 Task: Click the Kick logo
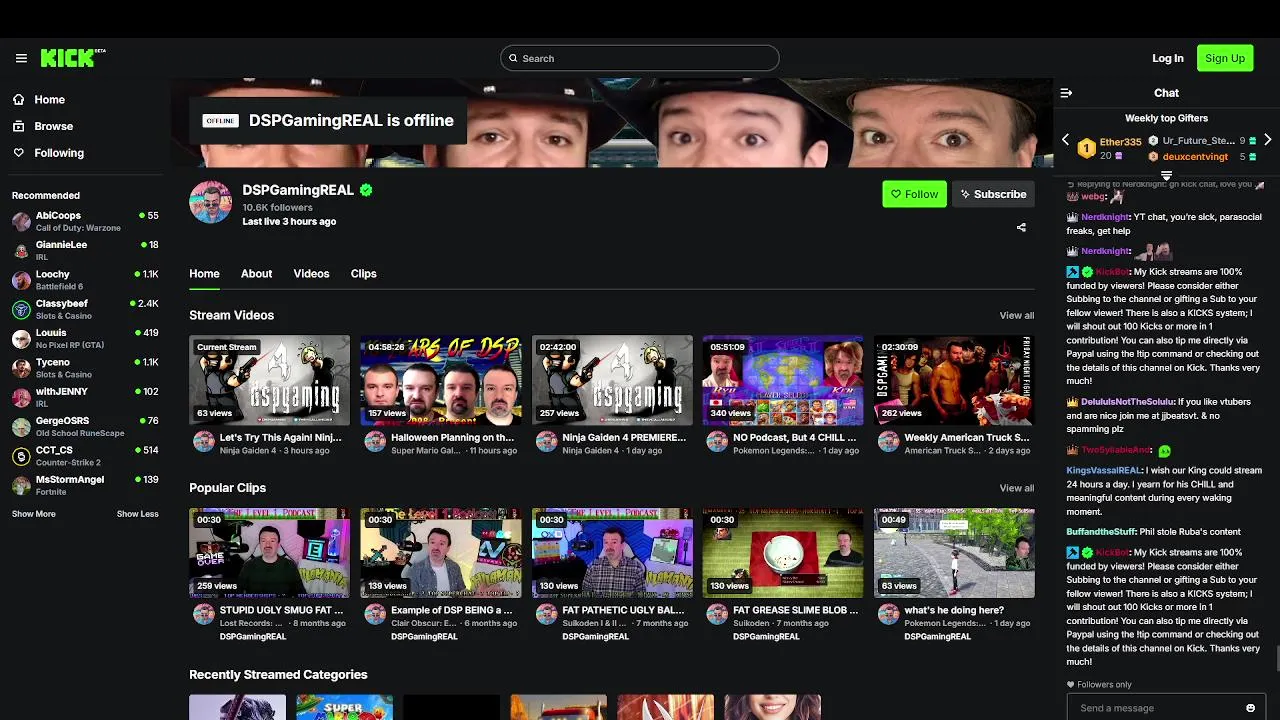tap(73, 58)
